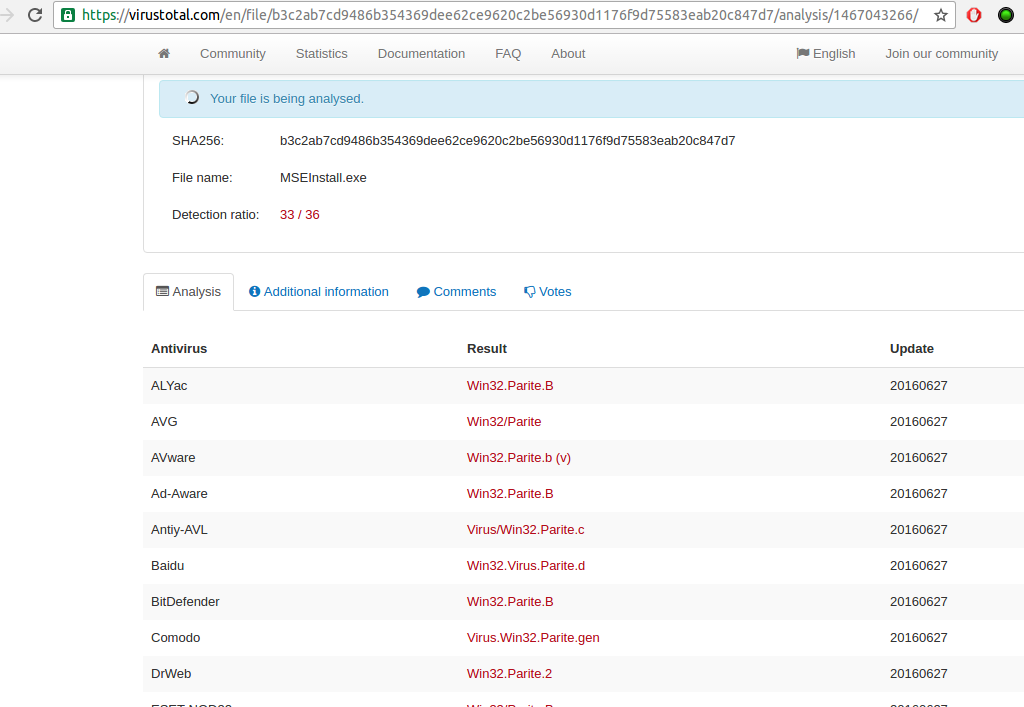Switch to the Votes tab
The image size is (1024, 707).
click(x=547, y=292)
